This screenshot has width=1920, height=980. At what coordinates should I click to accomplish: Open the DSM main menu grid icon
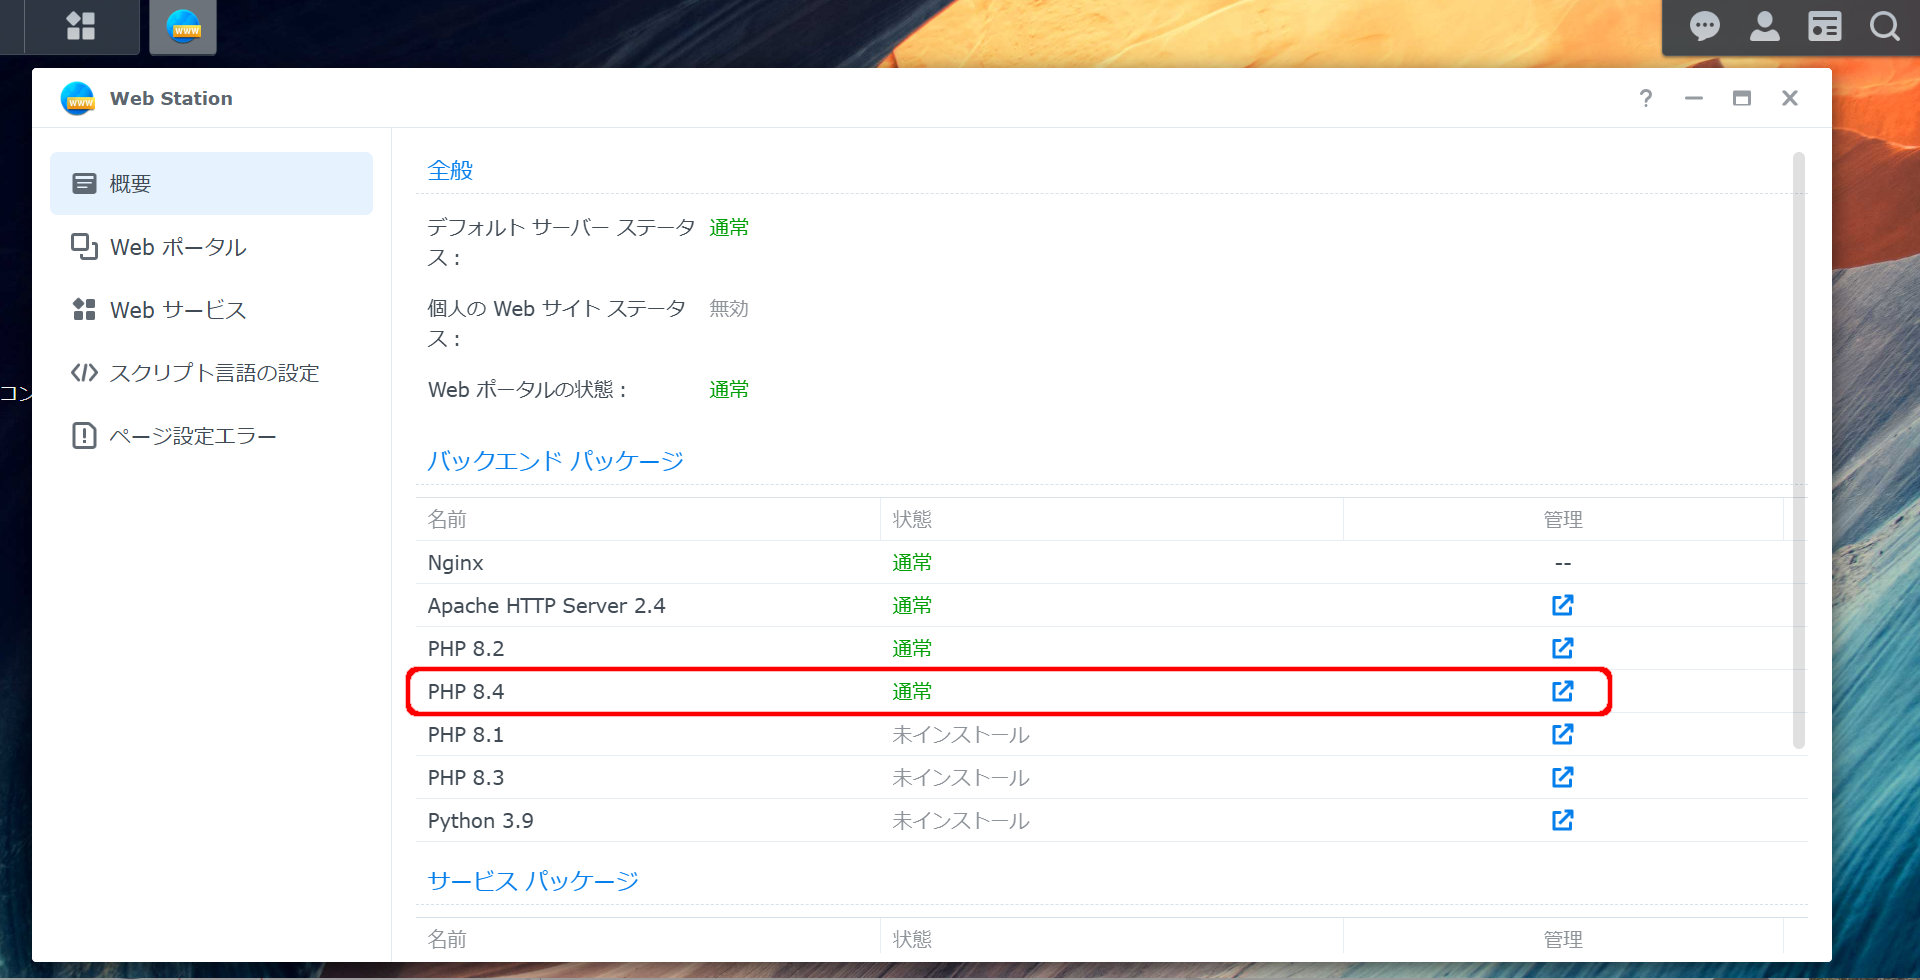[x=80, y=26]
